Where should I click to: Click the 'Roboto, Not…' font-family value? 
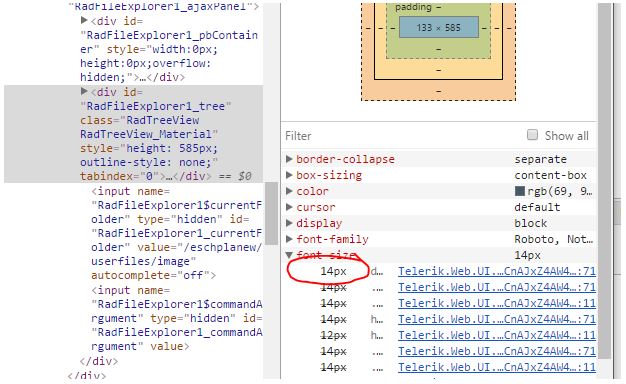click(x=553, y=239)
